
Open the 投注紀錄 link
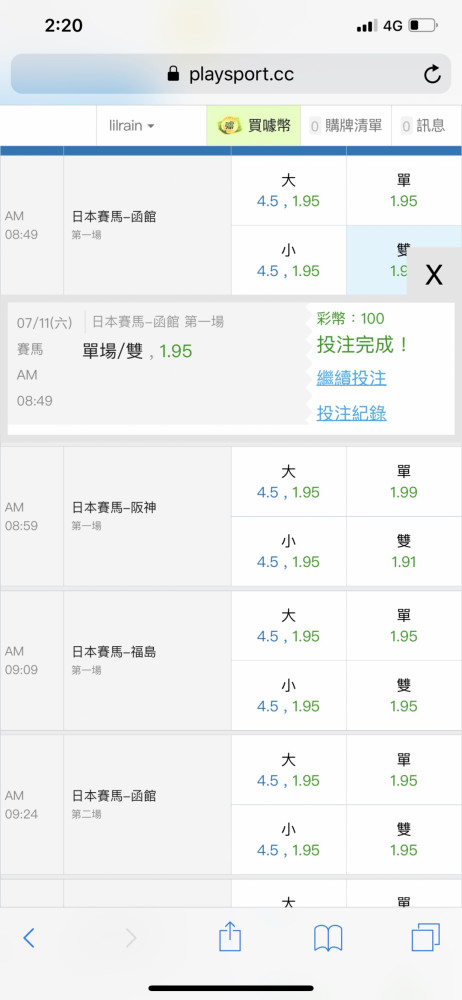click(352, 414)
